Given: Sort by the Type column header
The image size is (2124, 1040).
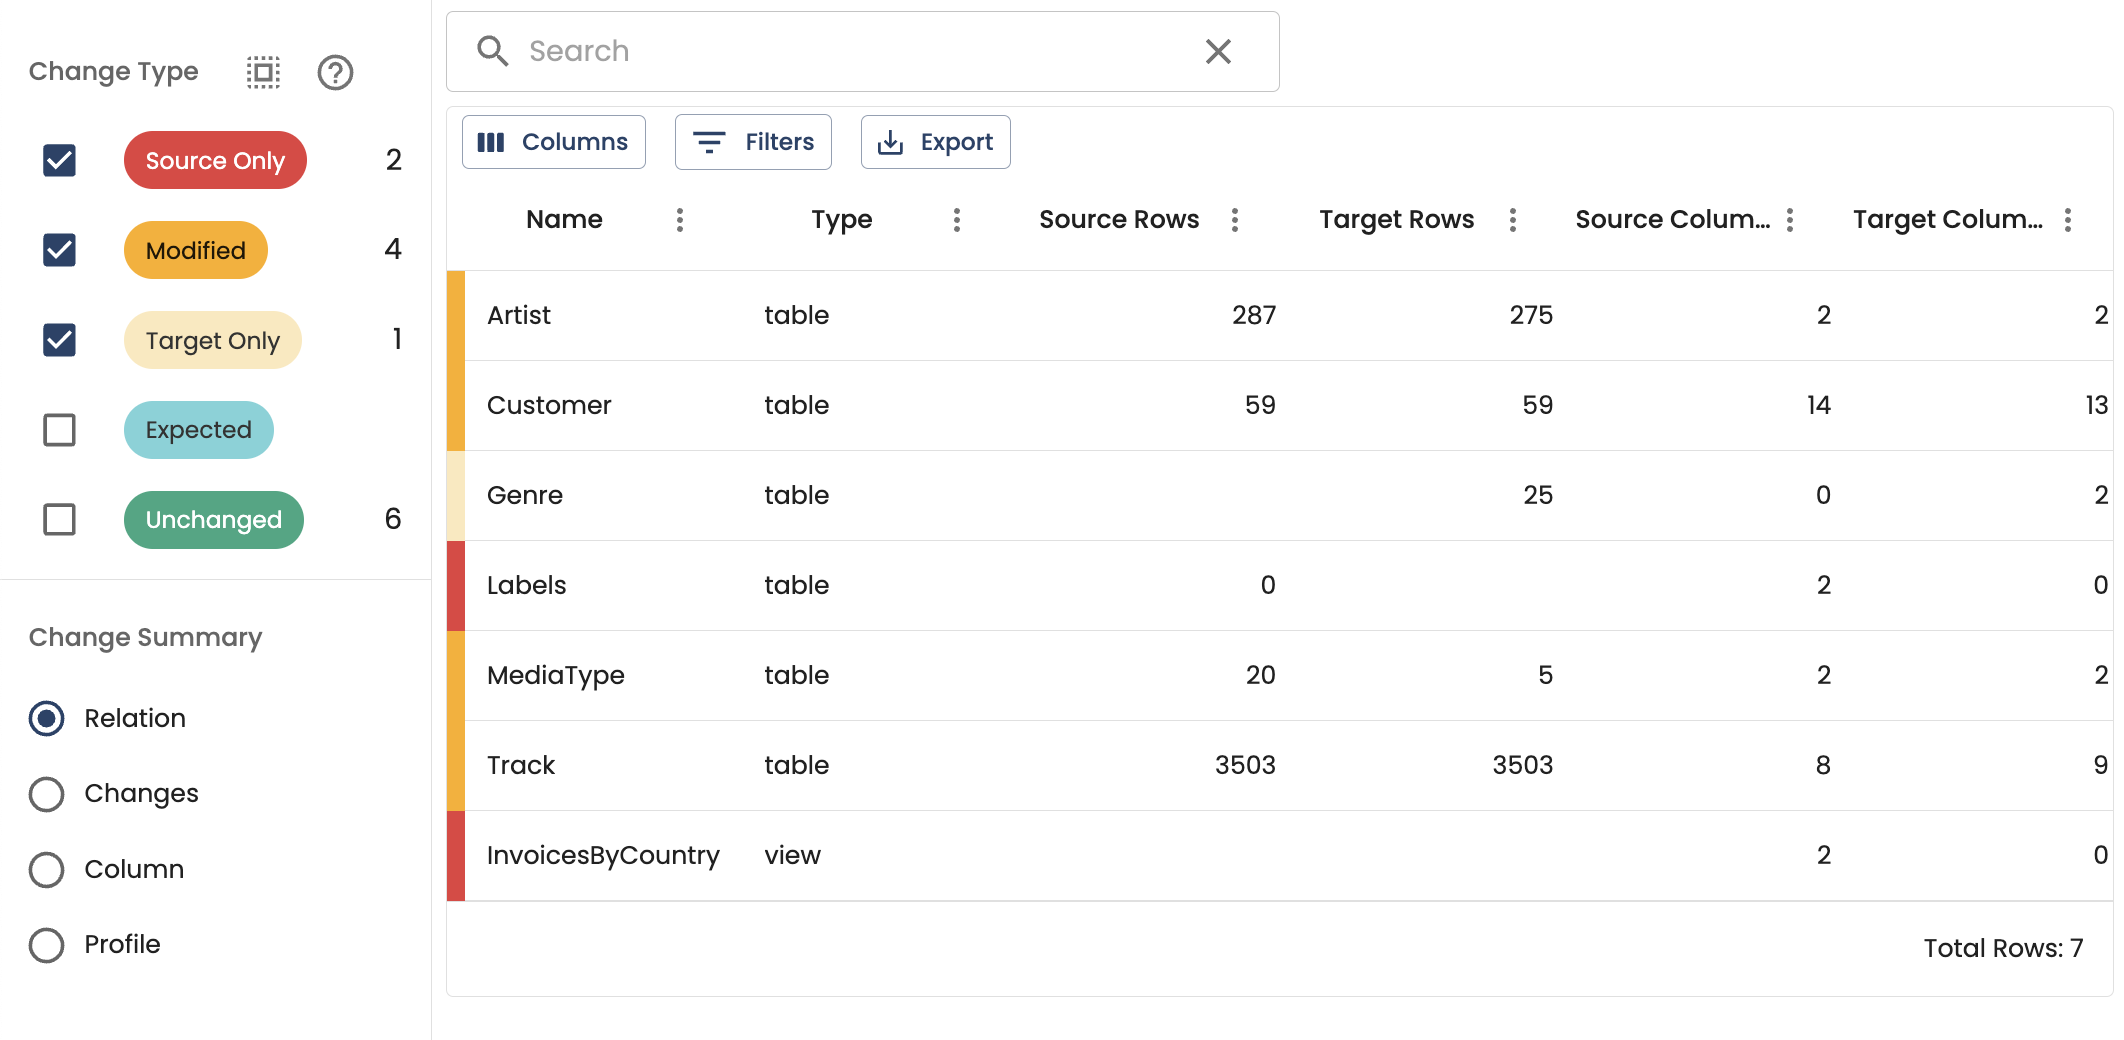Looking at the screenshot, I should pos(842,220).
